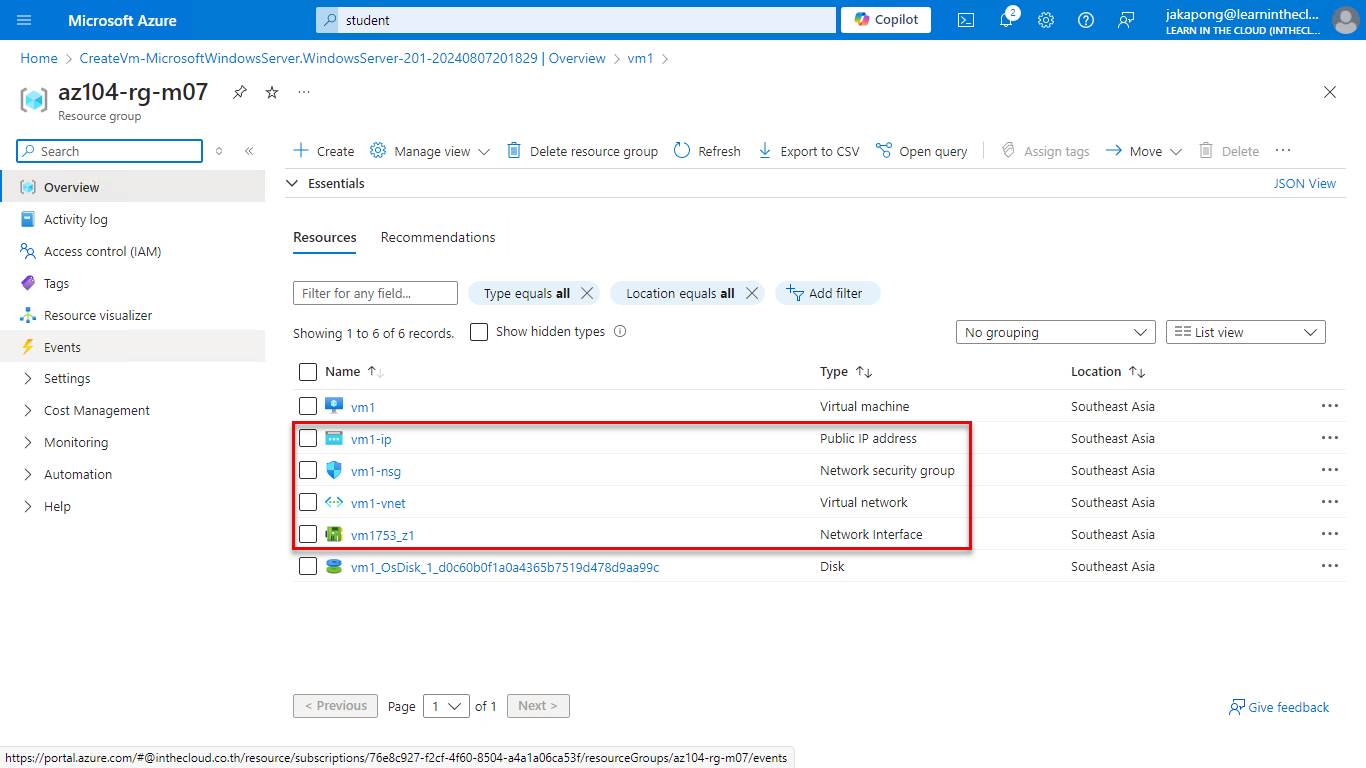1366x768 pixels.
Task: Check the vm1_OsDisk row checkbox
Action: (x=308, y=566)
